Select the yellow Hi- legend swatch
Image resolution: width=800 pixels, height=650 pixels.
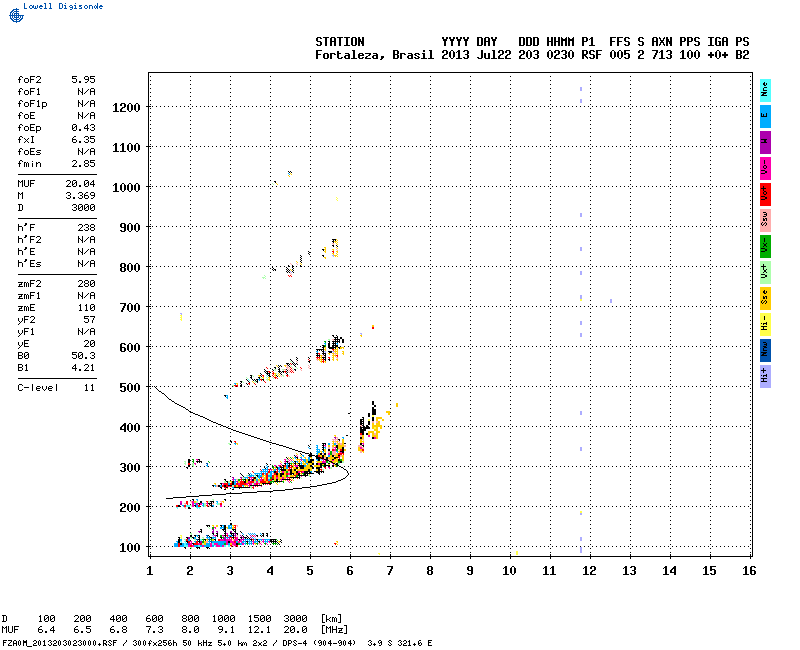pos(765,324)
